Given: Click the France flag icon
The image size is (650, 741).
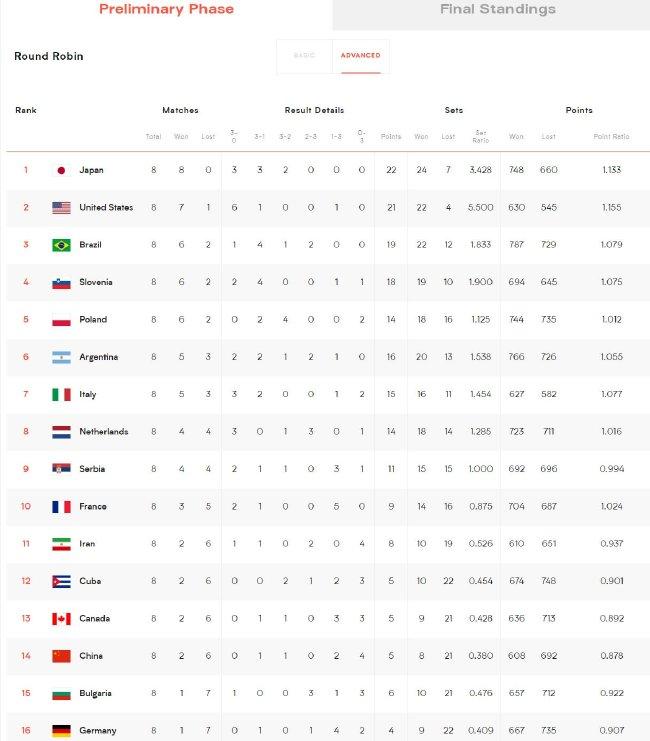Looking at the screenshot, I should pyautogui.click(x=61, y=507).
